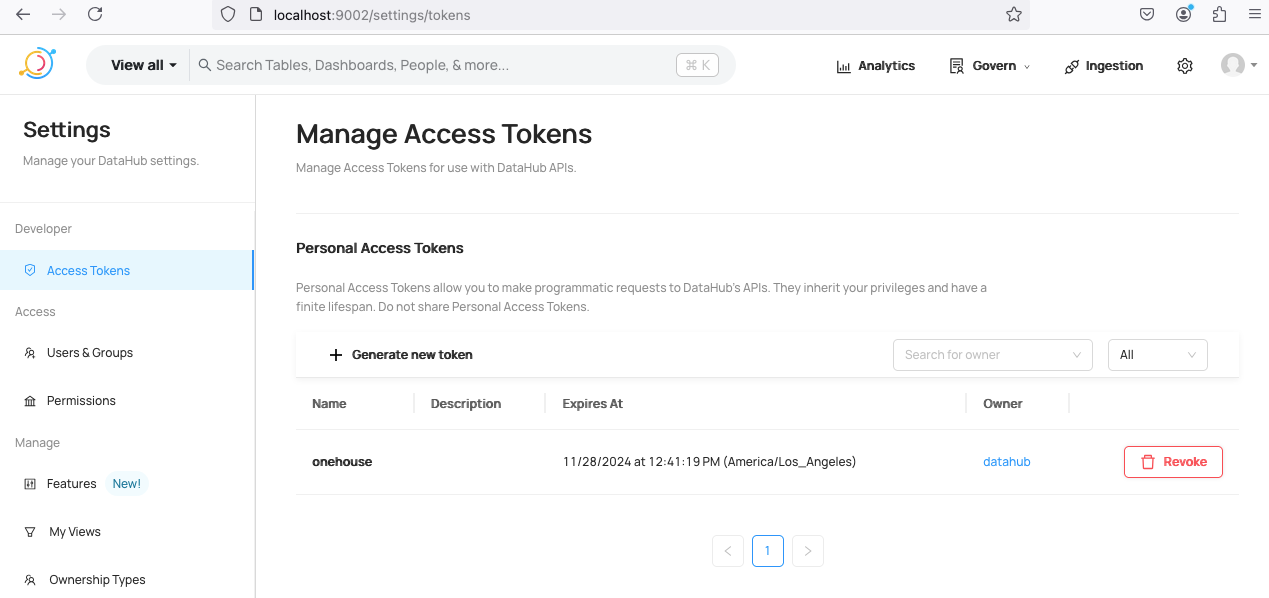Open the Search for owner dropdown
The image size is (1269, 598).
point(992,355)
